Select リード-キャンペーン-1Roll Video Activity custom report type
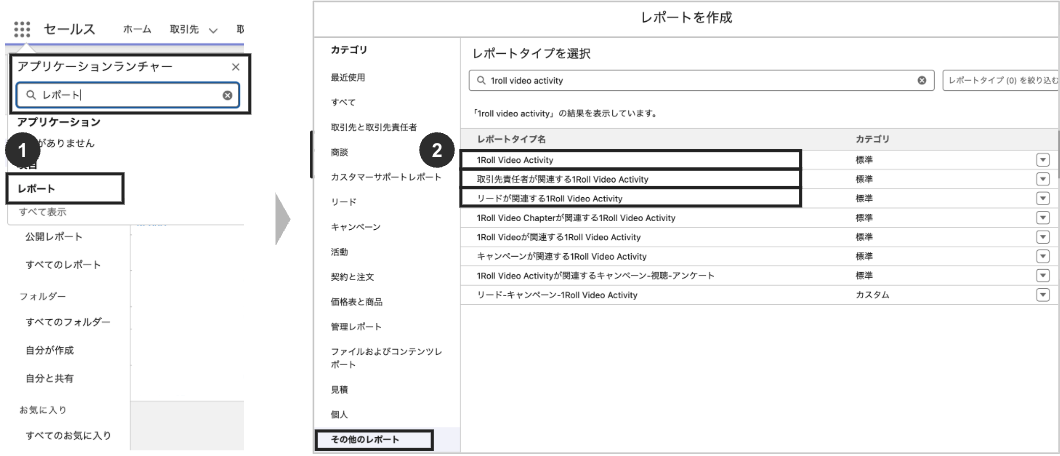Image resolution: width=1060 pixels, height=456 pixels. tap(557, 295)
